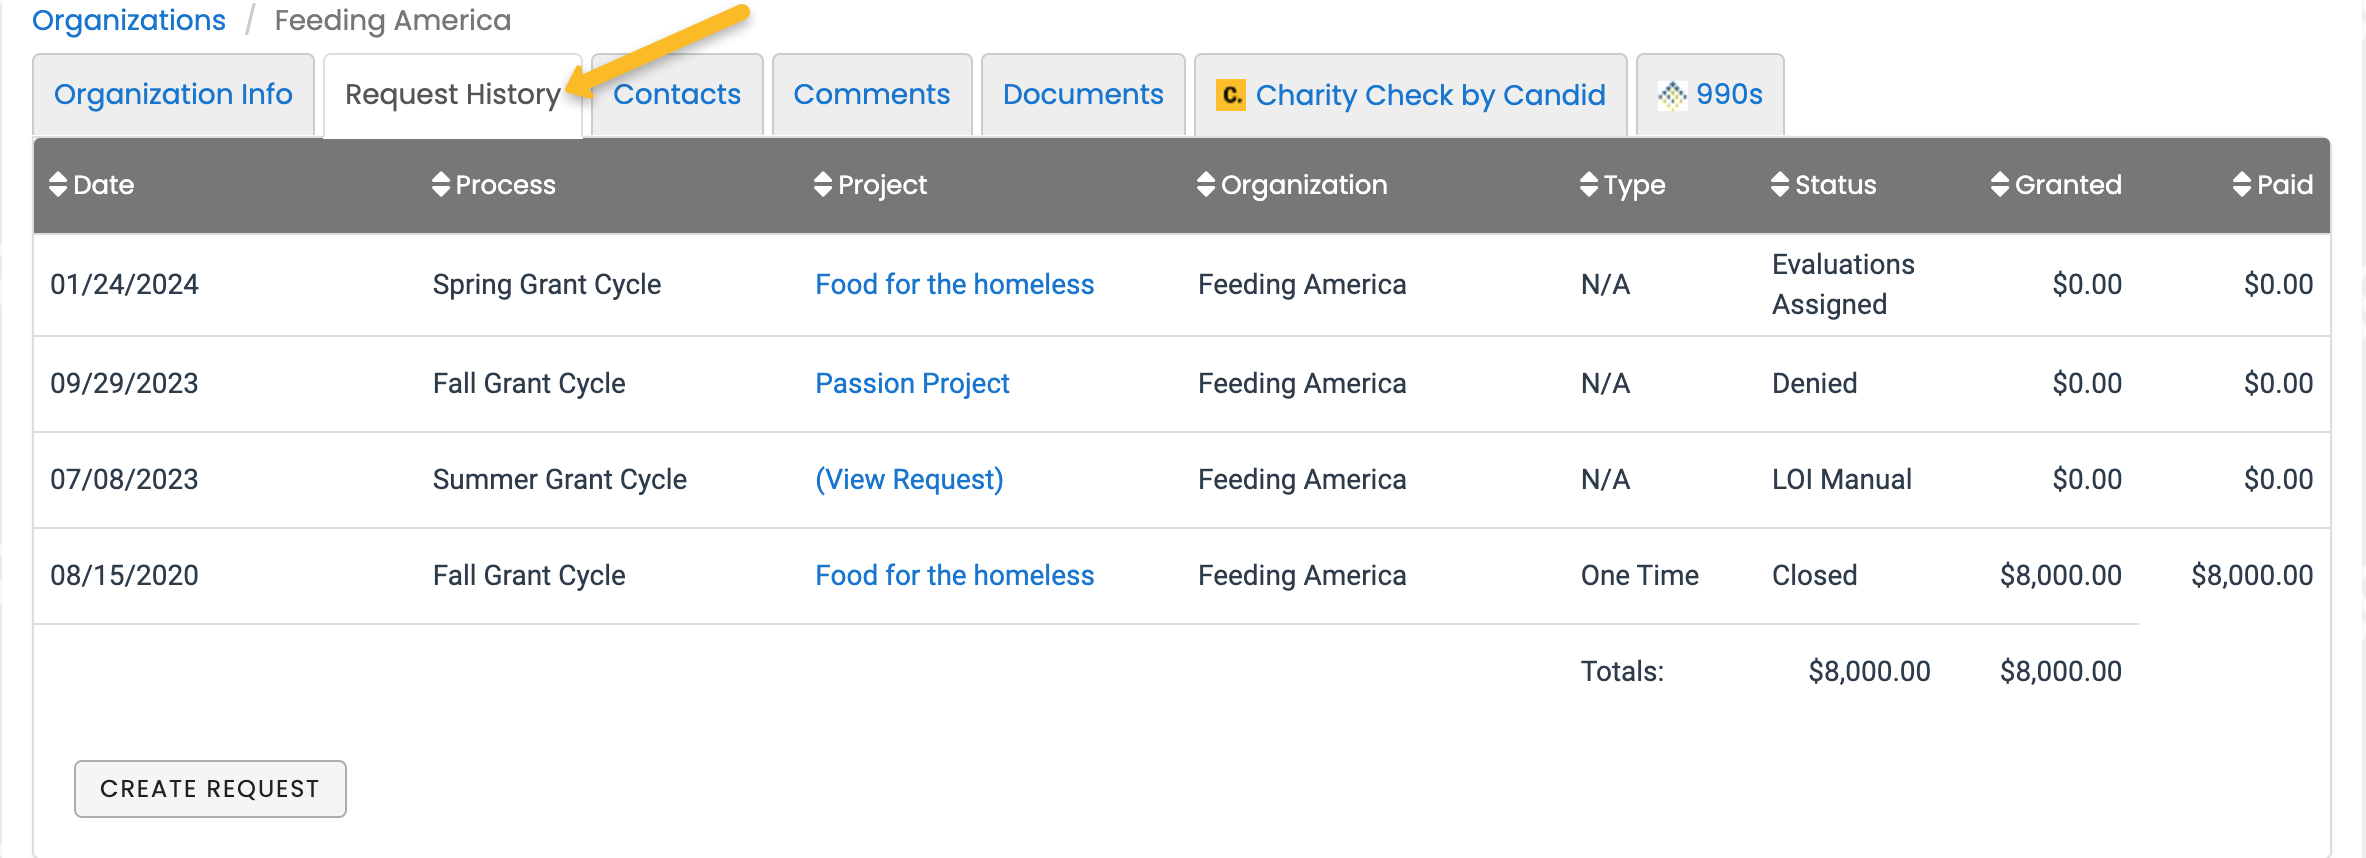The height and width of the screenshot is (858, 2366).
Task: Navigate back using the Organizations breadcrumb
Action: pos(128,19)
